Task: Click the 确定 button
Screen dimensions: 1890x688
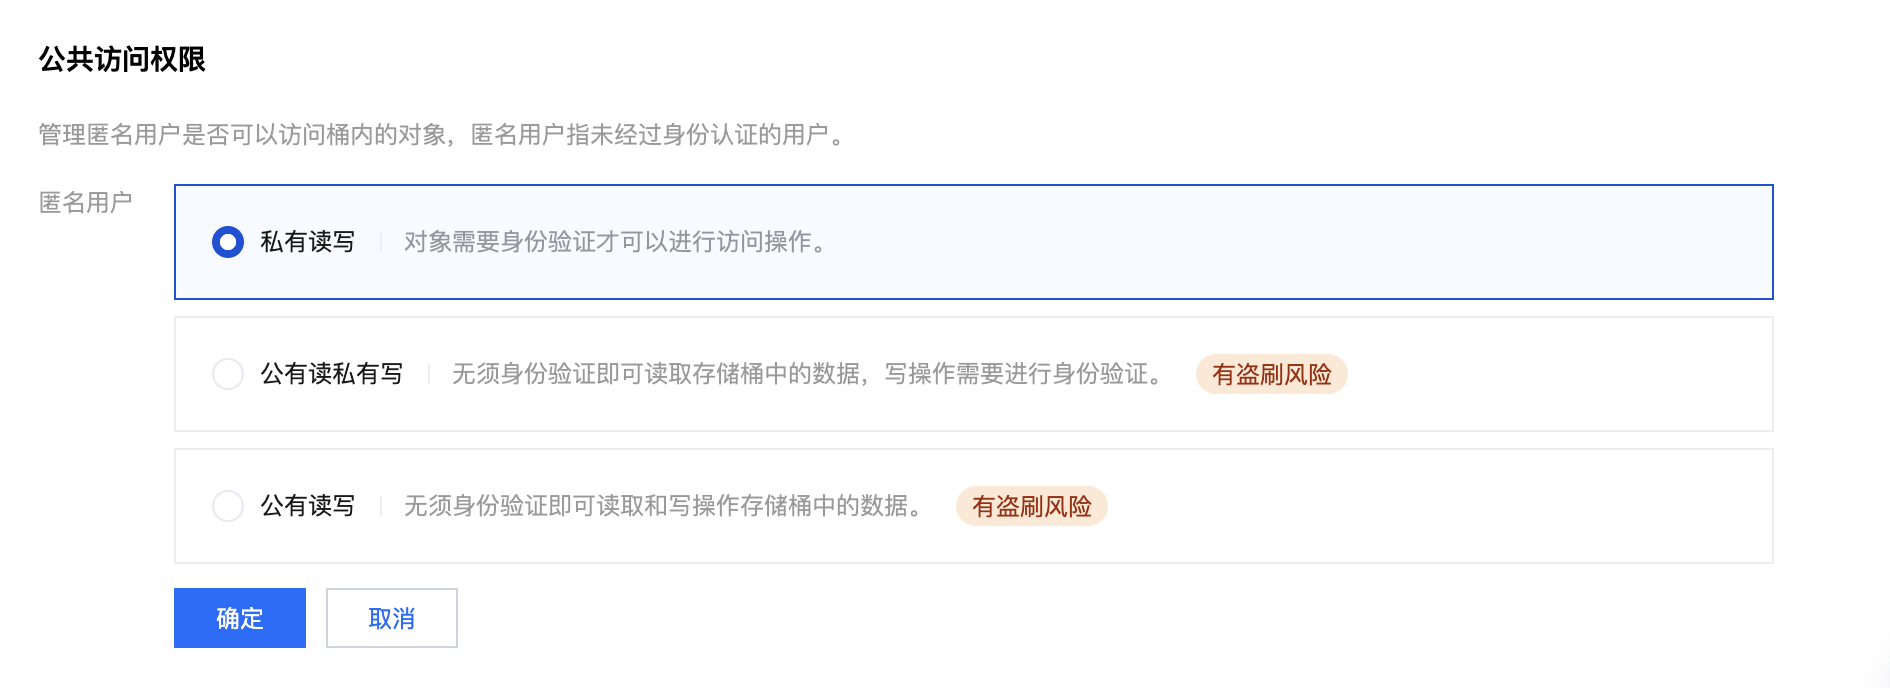Action: (240, 618)
